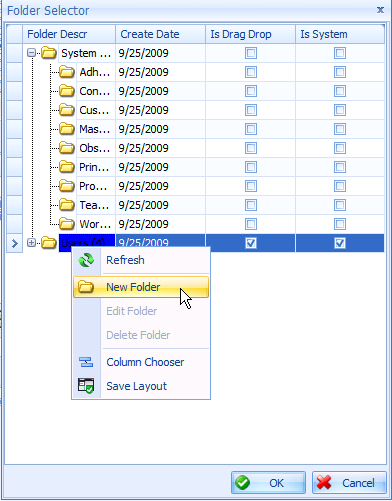Click the New Folder menu icon

coord(86,287)
